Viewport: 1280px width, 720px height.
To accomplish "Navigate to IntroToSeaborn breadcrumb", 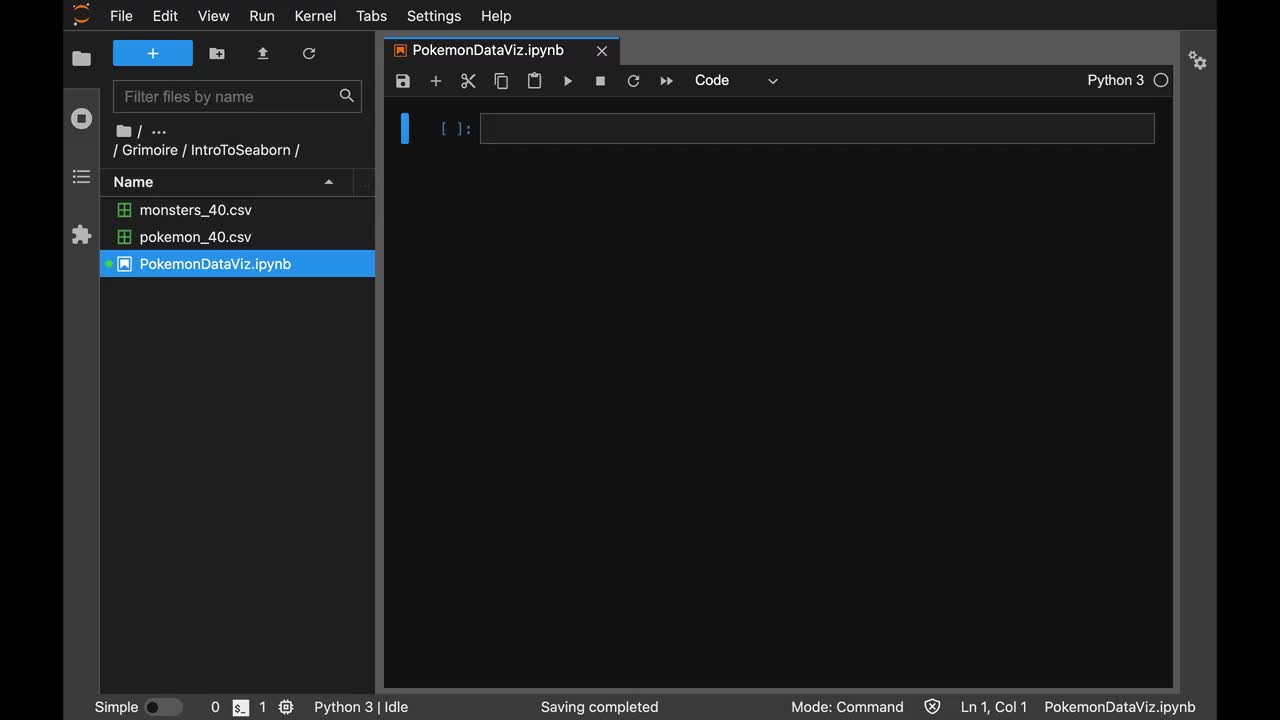I will click(x=240, y=150).
